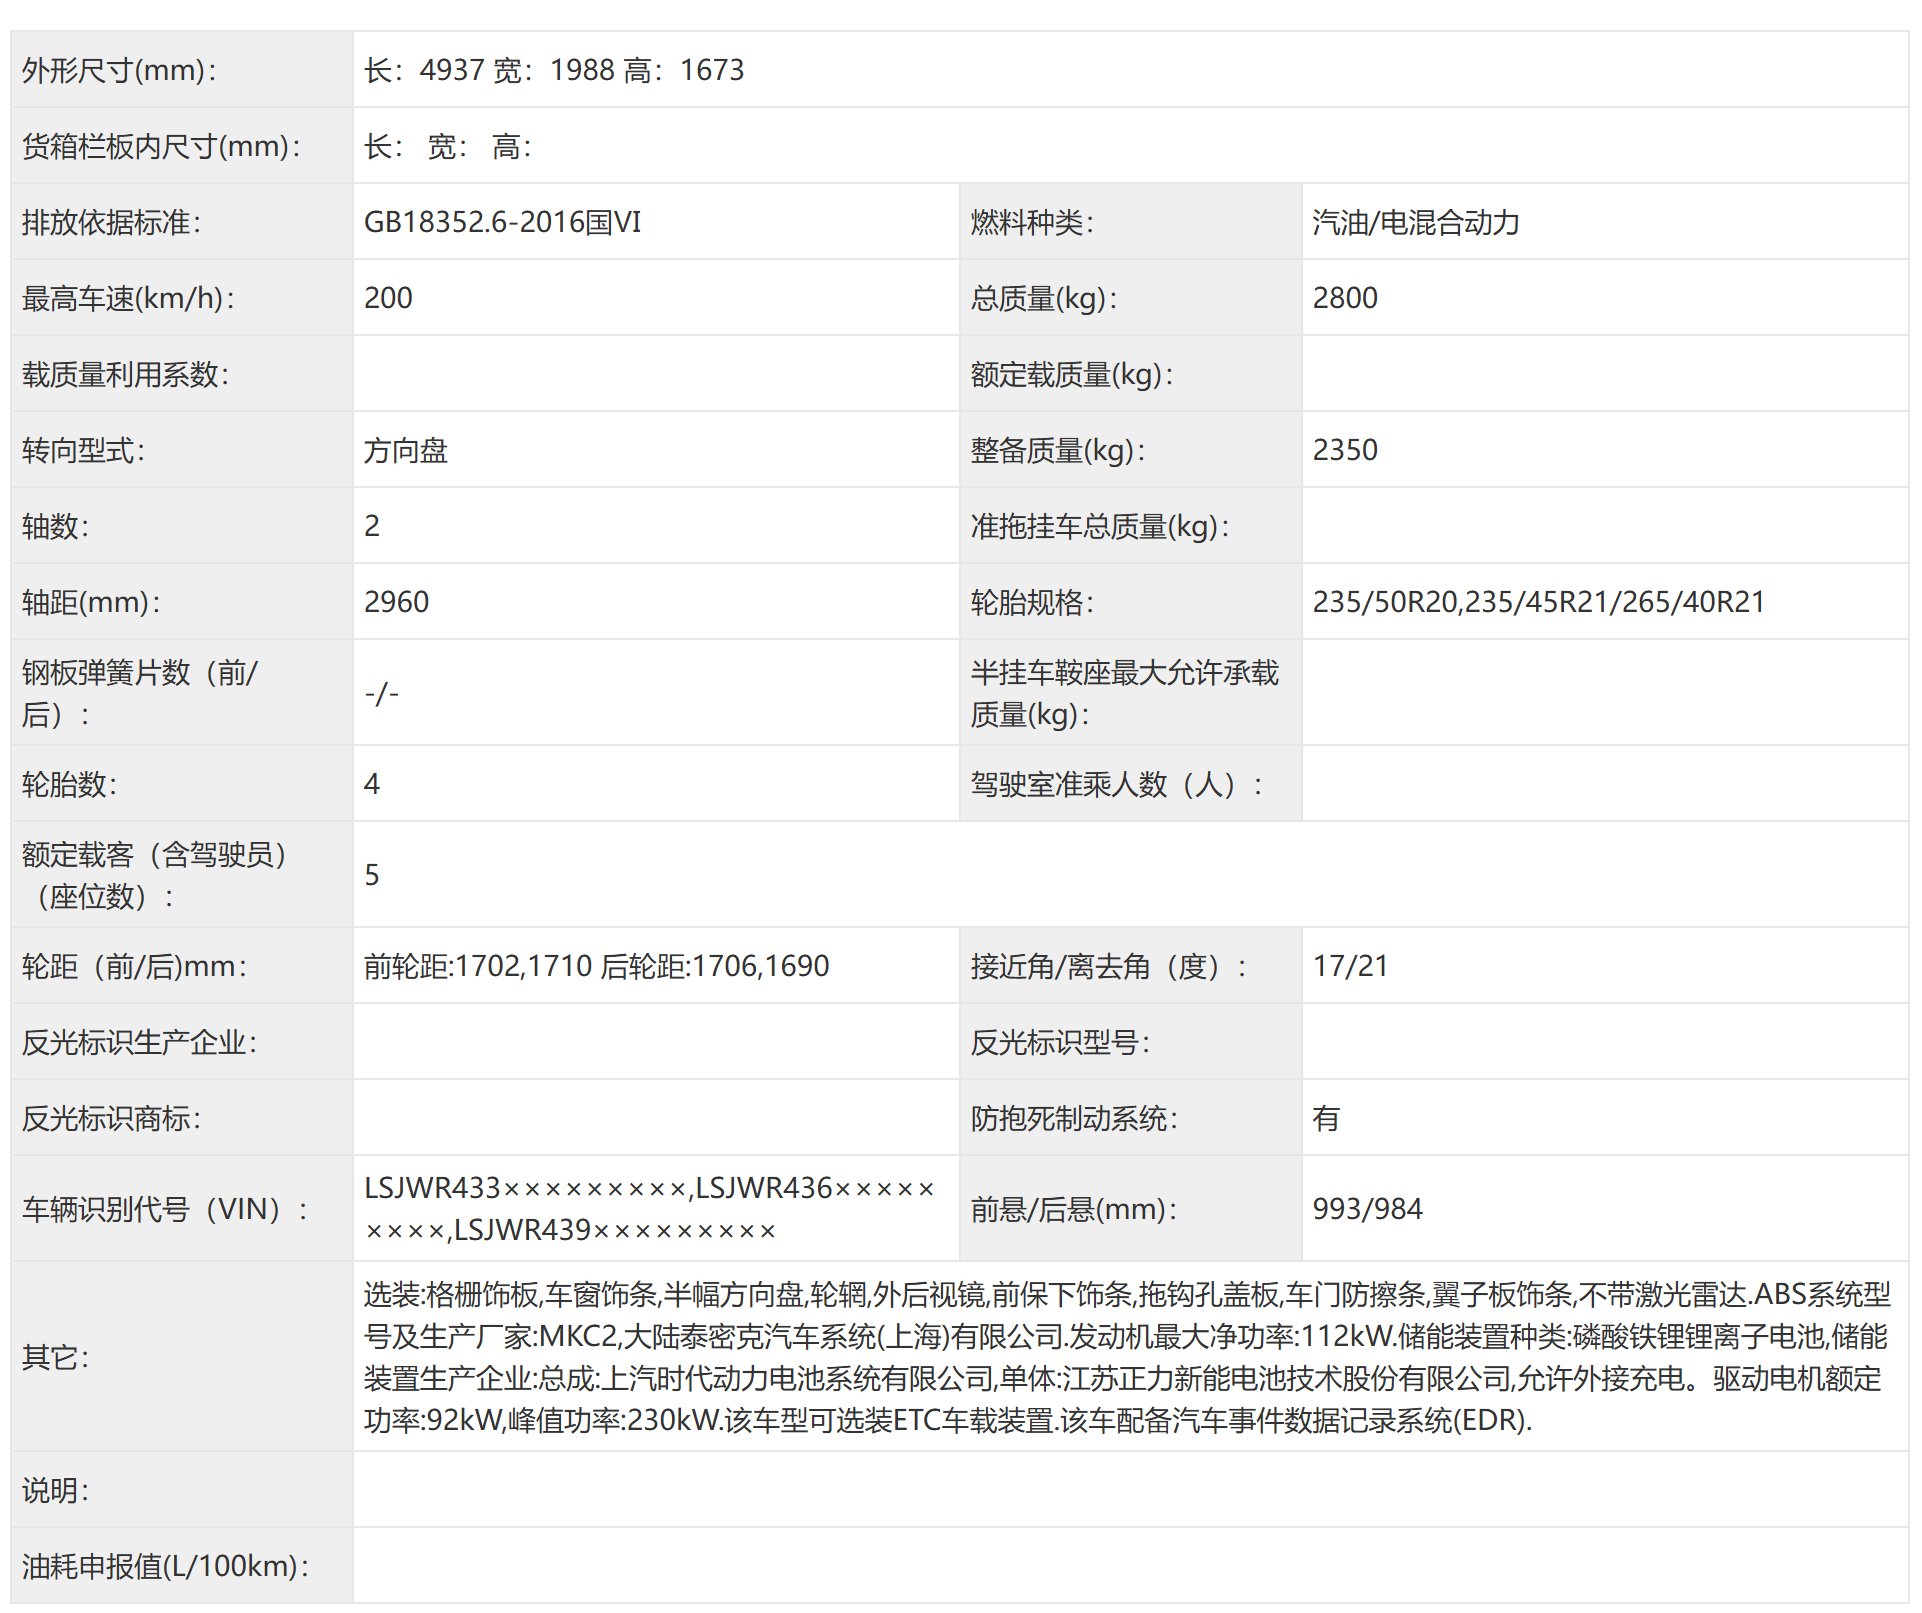Click the 反光标识型号 label
This screenshot has height=1613, width=1922.
tap(1060, 1042)
